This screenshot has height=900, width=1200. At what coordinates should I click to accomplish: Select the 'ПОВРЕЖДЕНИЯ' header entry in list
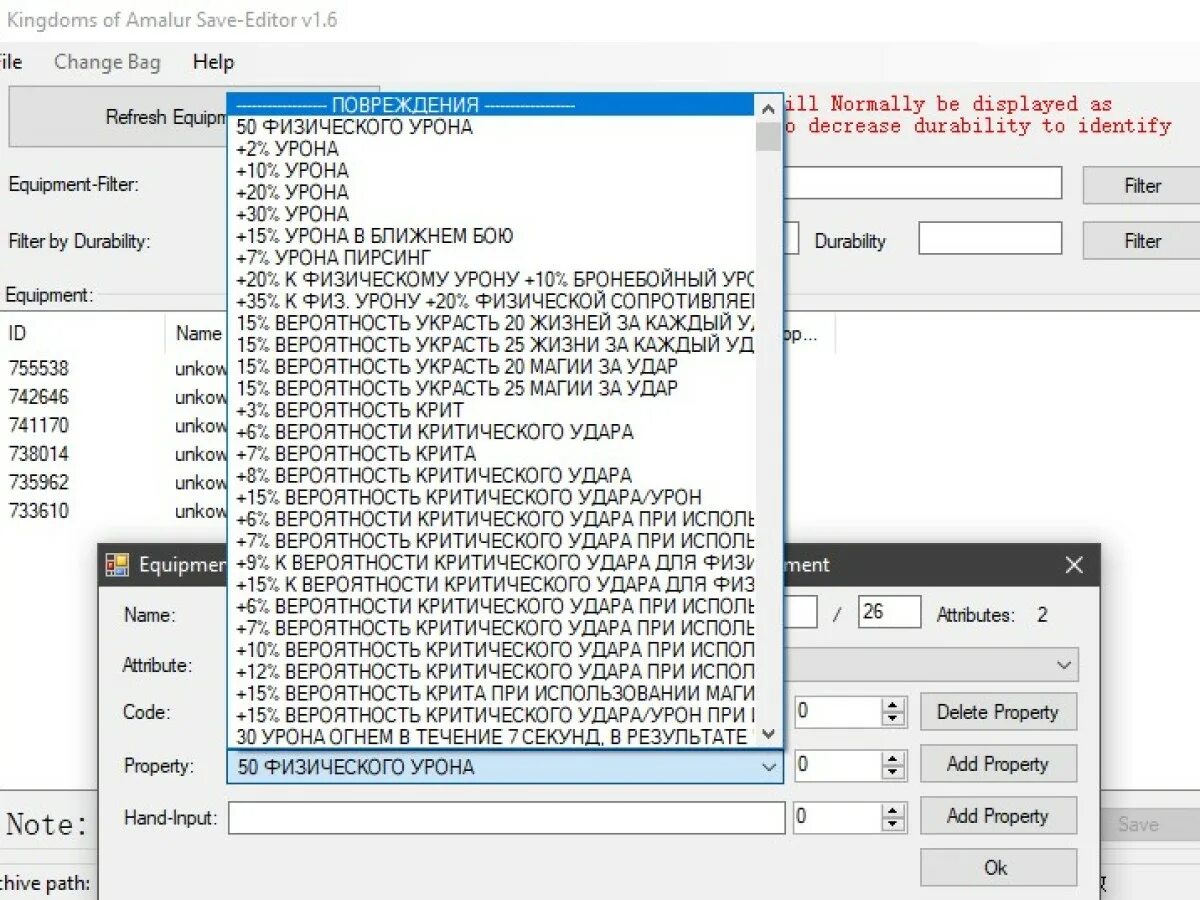point(492,105)
